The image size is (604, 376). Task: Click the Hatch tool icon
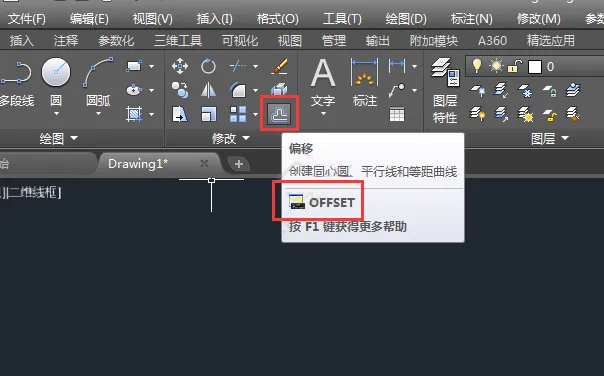click(x=134, y=114)
